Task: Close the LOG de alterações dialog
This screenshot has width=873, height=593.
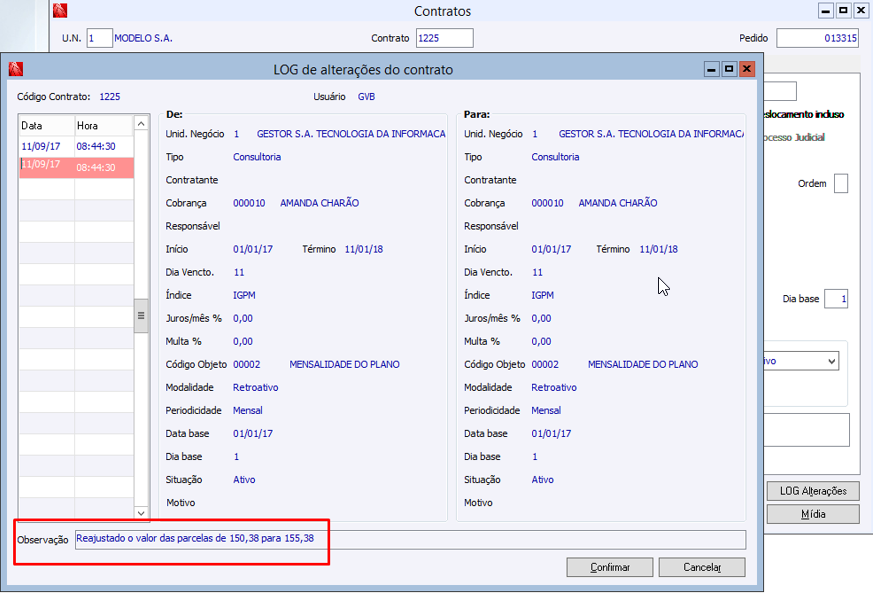Action: tap(747, 69)
